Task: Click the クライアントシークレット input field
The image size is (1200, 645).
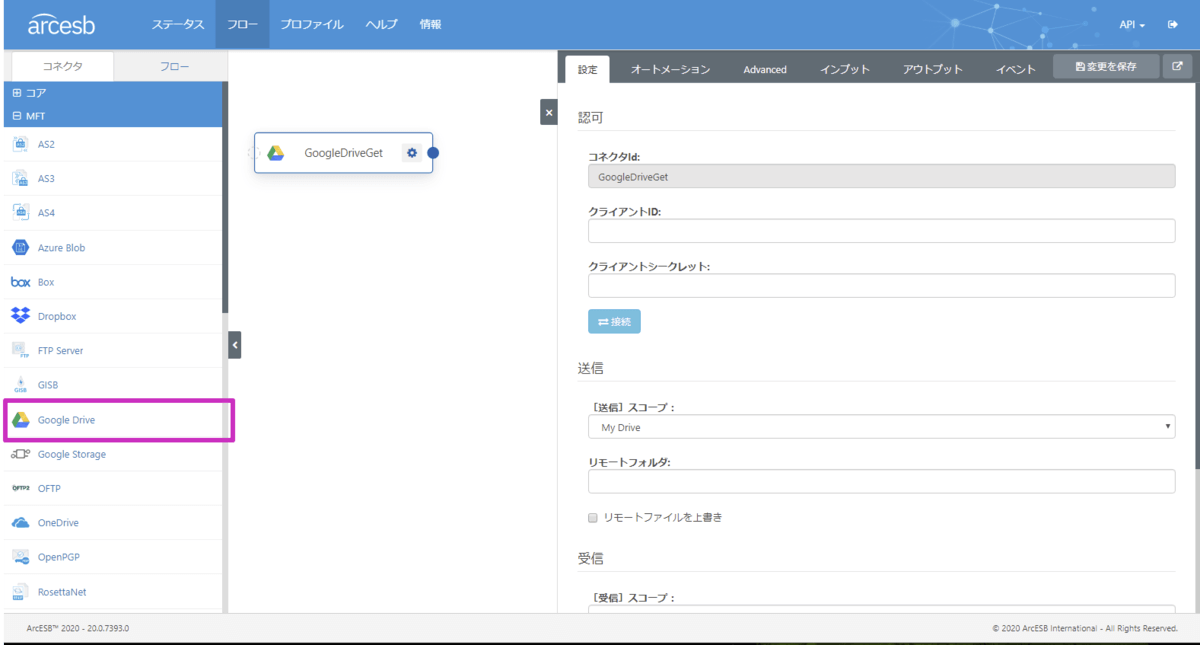Action: 881,286
